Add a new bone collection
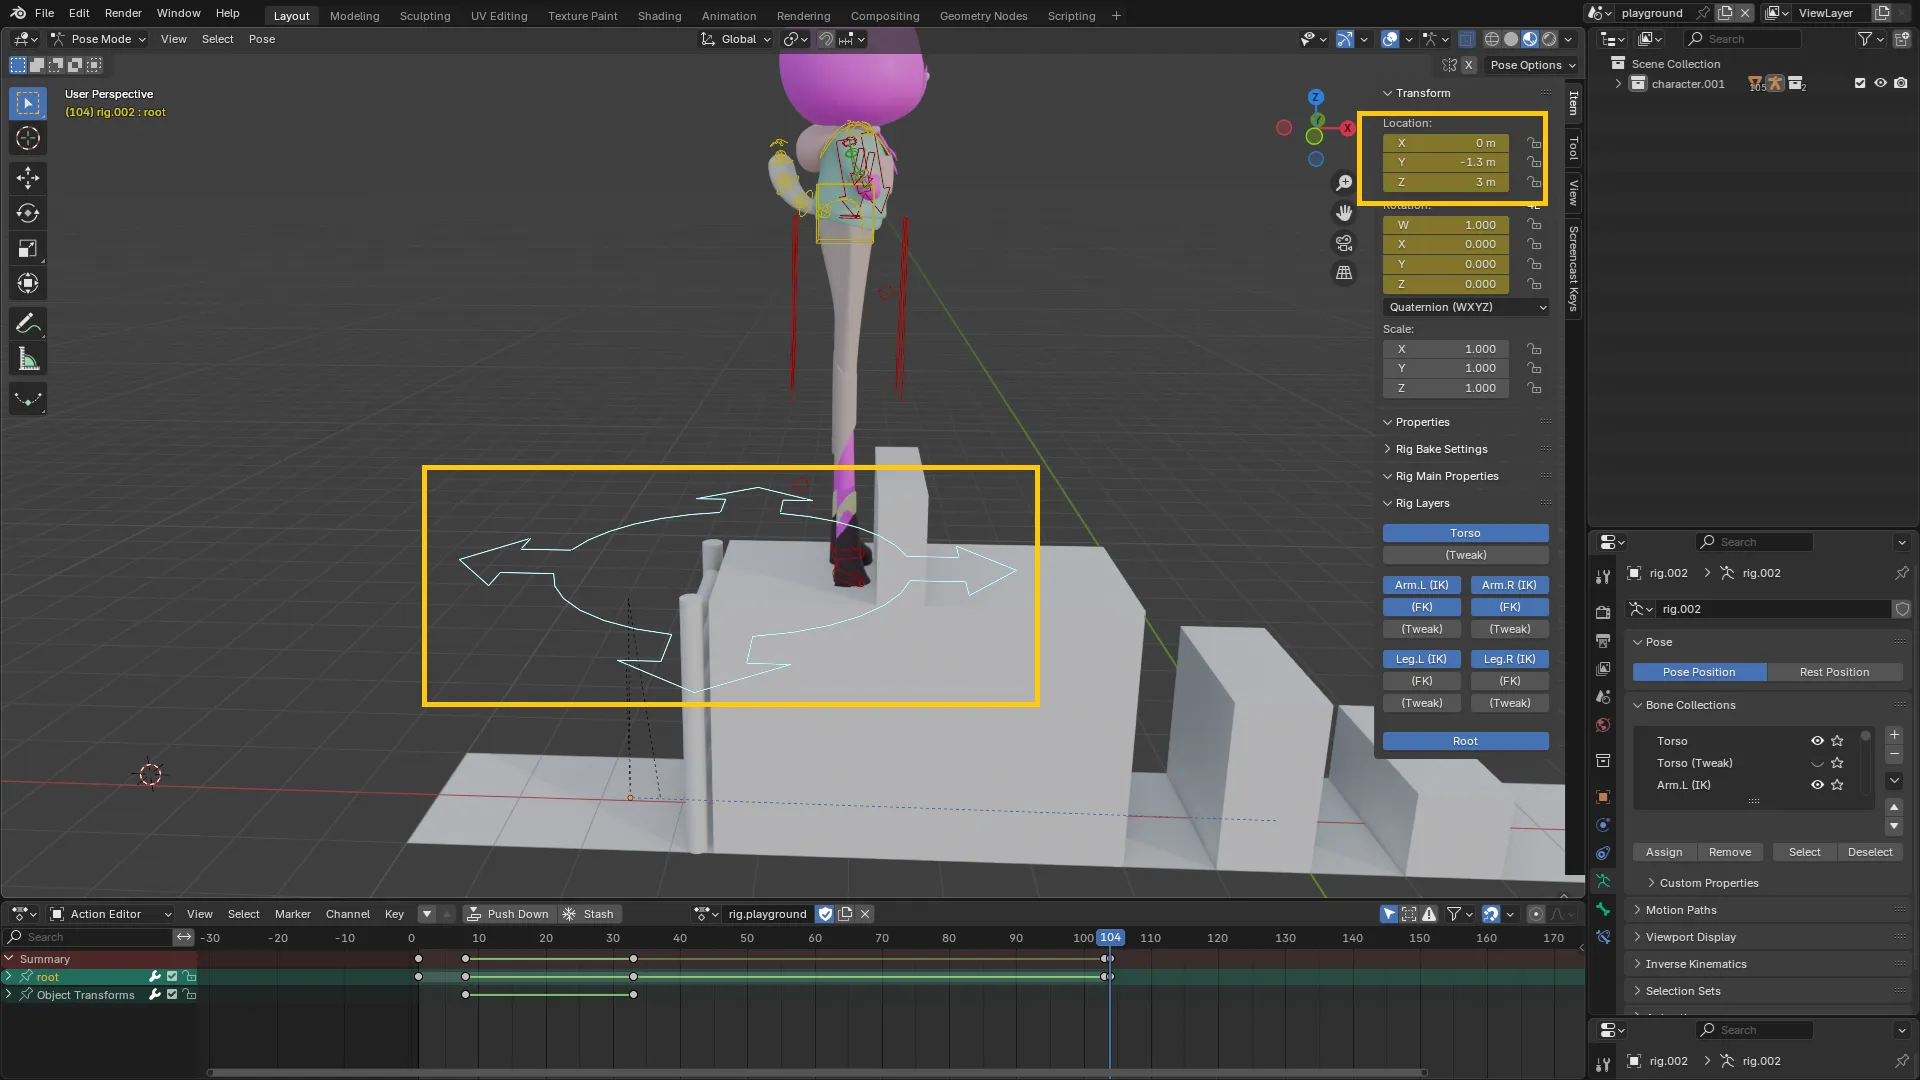Screen dimensions: 1920x1080 coord(1894,735)
